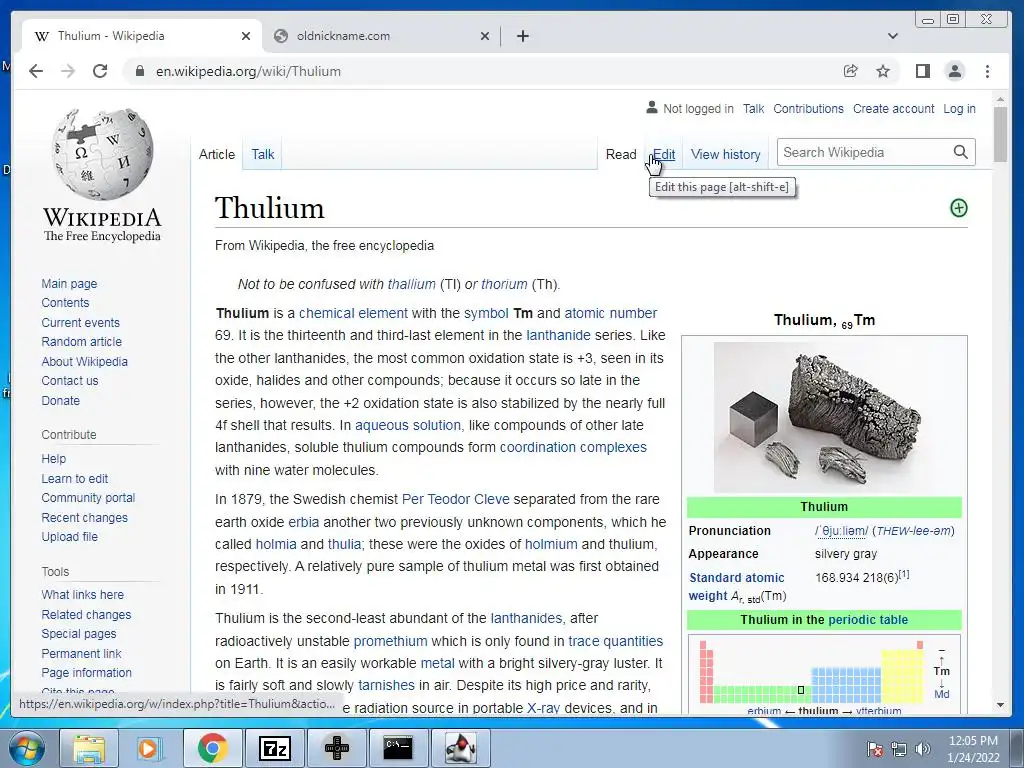Click the Donate sidebar link
The height and width of the screenshot is (768, 1024).
[x=61, y=400]
